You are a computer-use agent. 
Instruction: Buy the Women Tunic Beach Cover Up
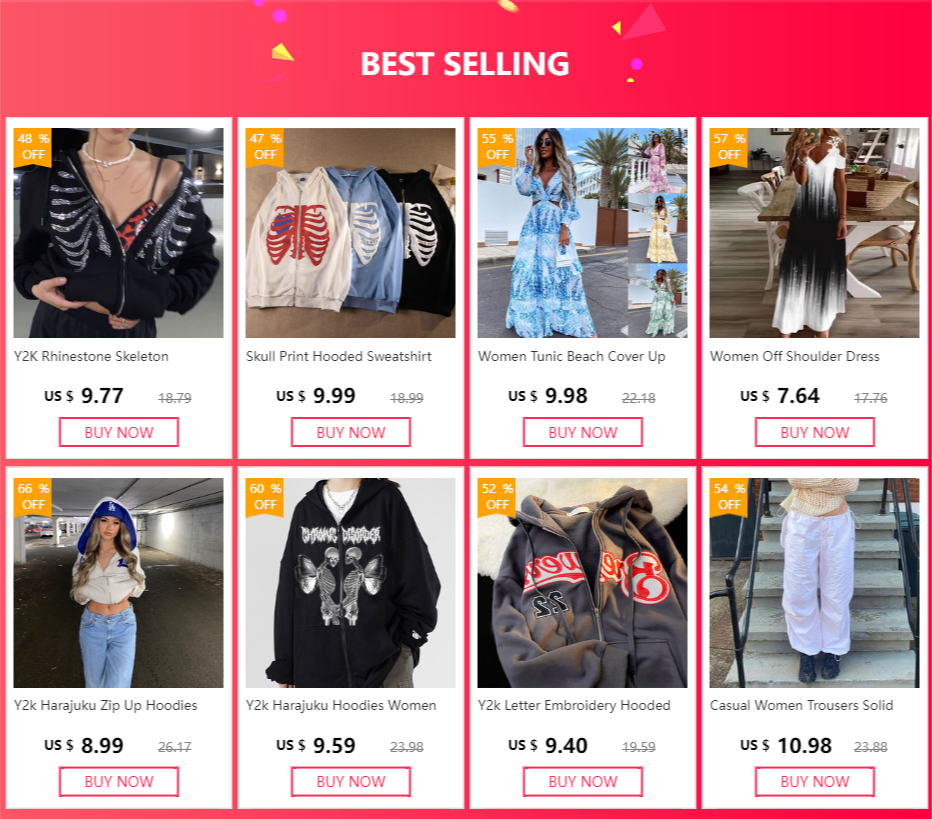click(582, 432)
